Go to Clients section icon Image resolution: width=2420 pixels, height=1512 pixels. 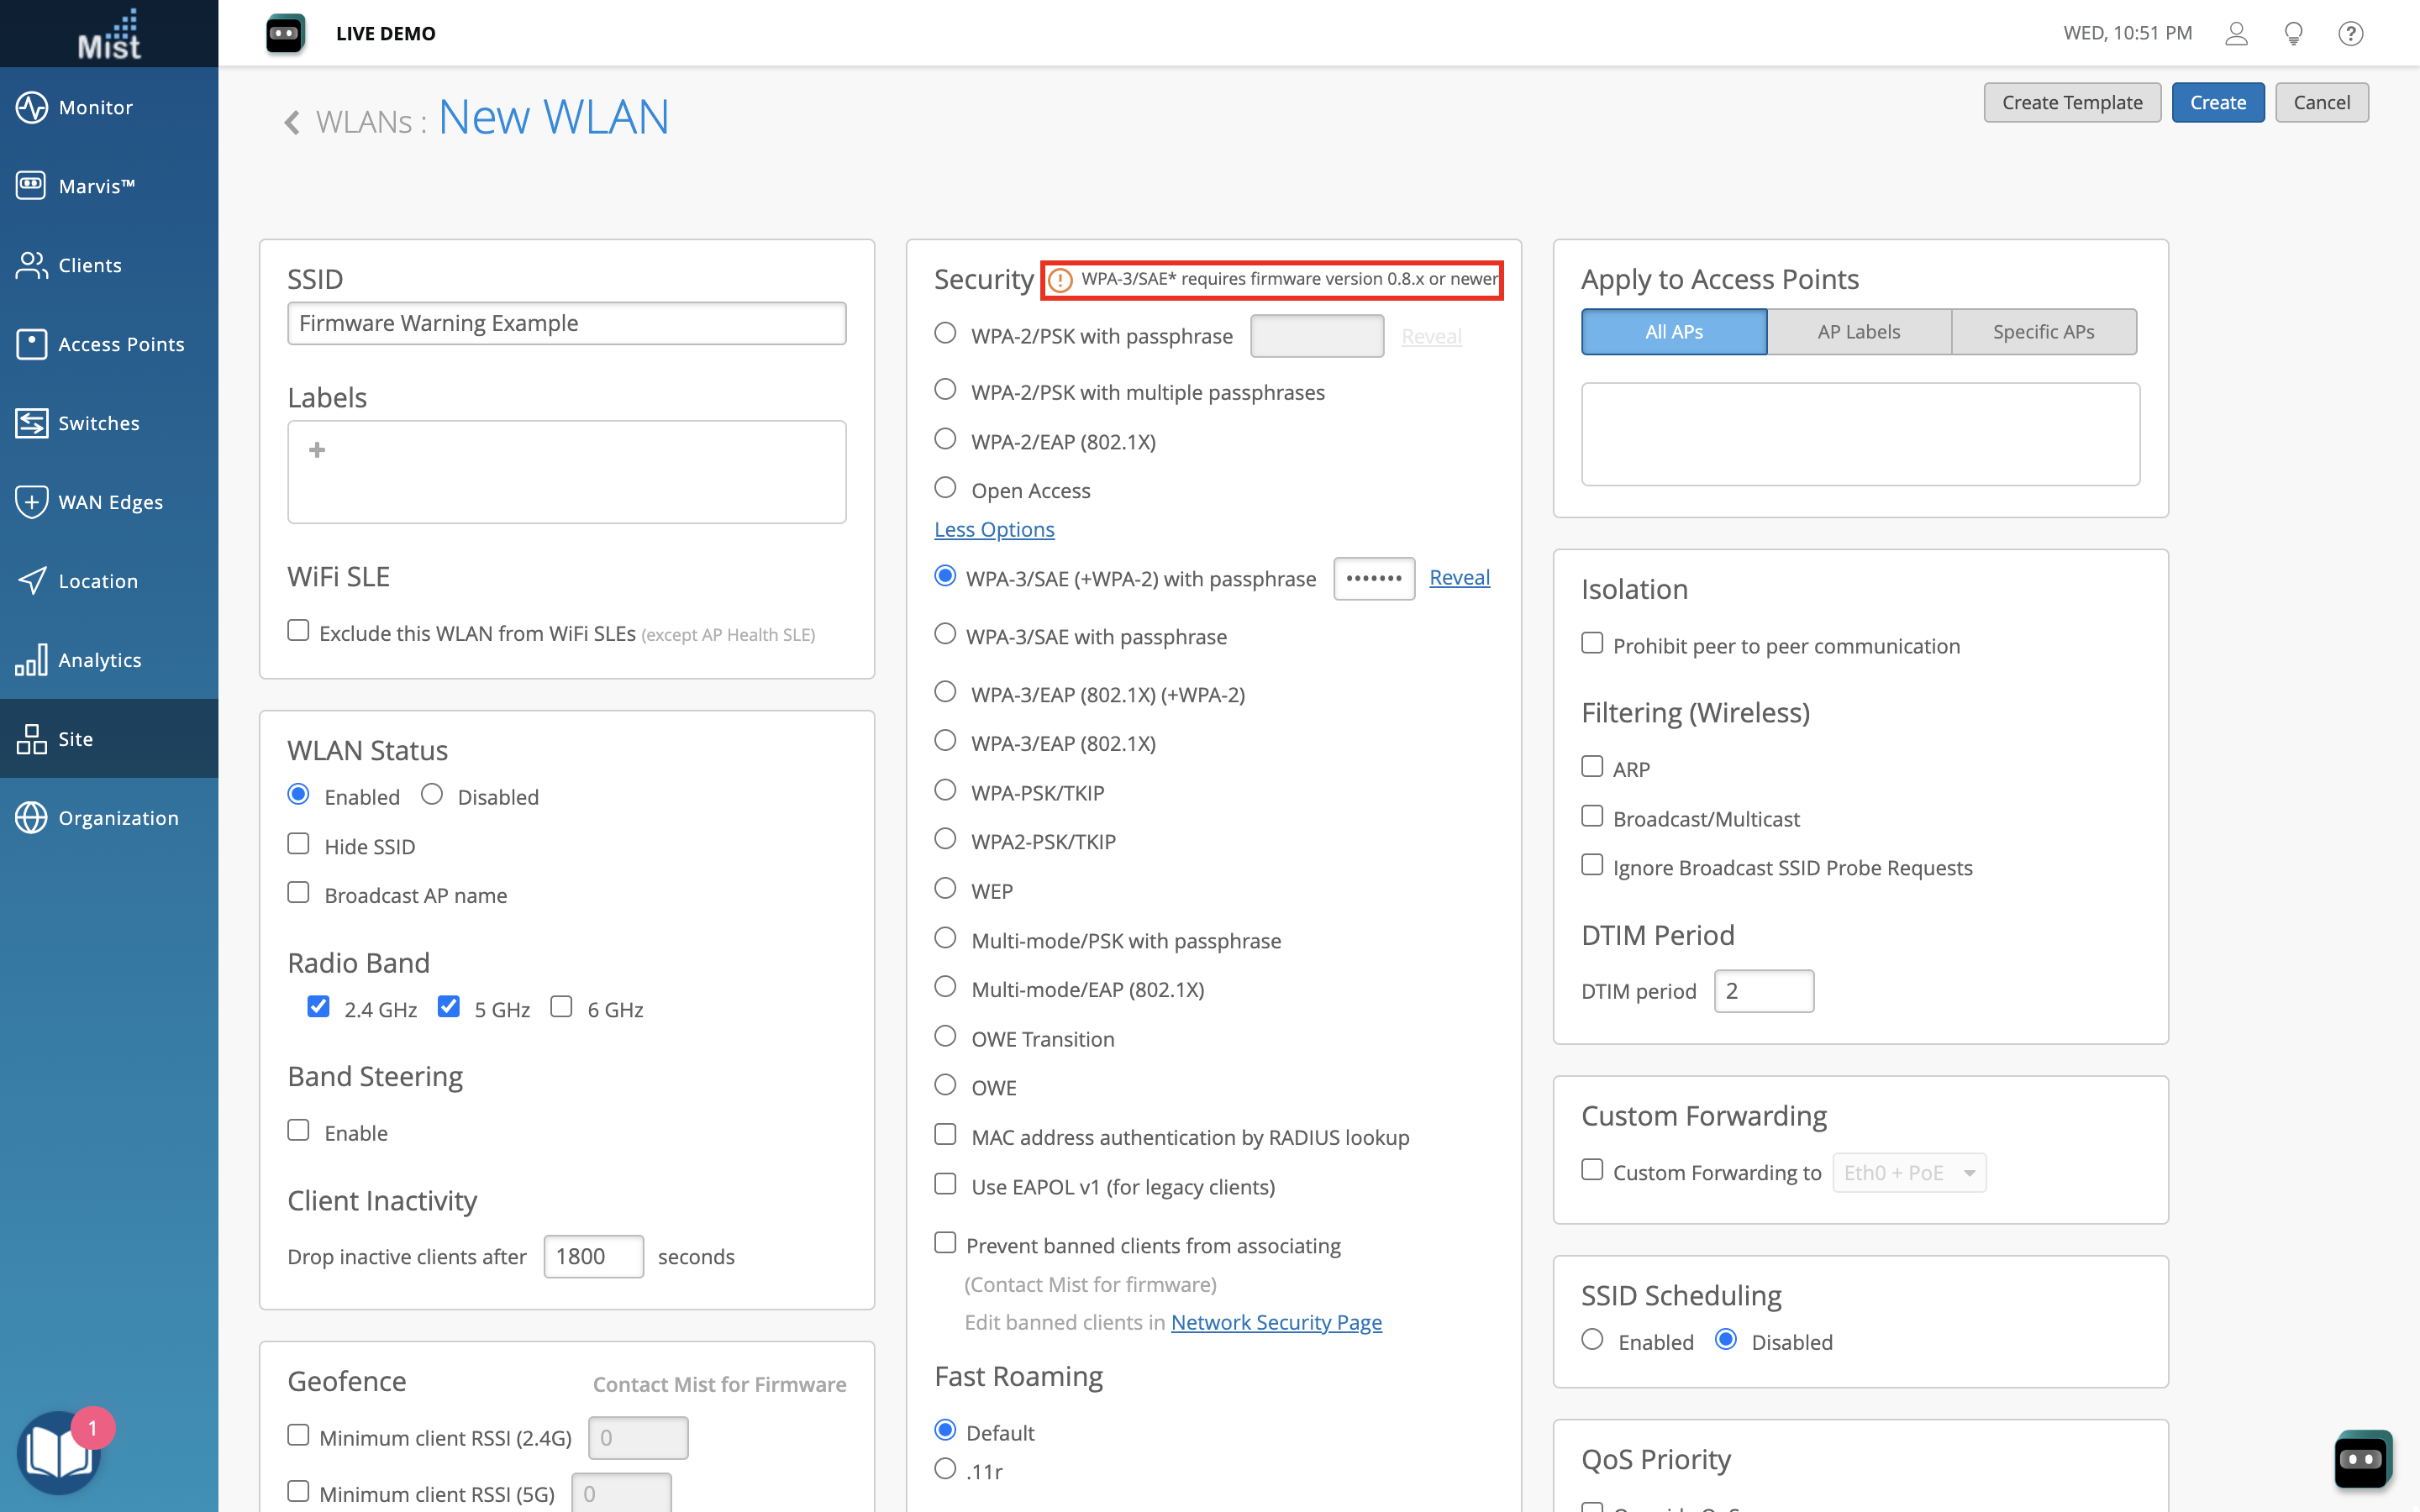tap(31, 265)
